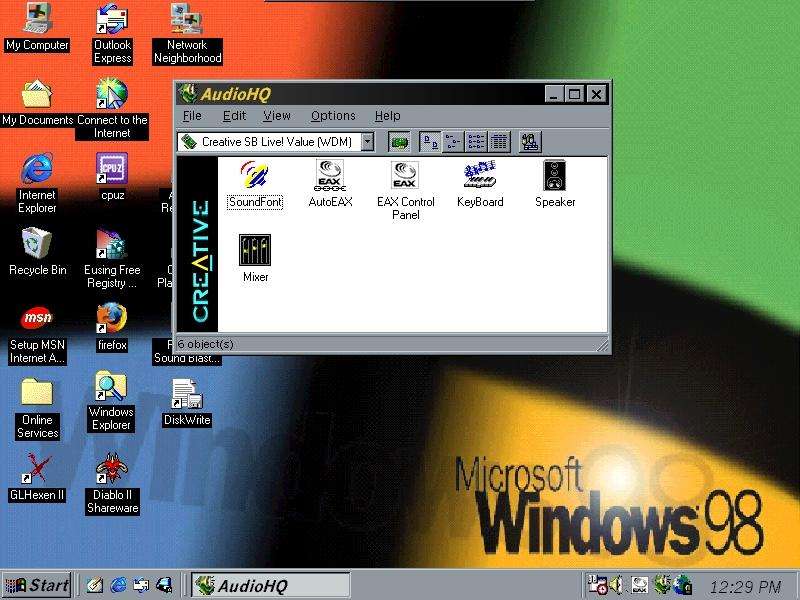
Task: Click the first system tray icon
Action: (597, 585)
